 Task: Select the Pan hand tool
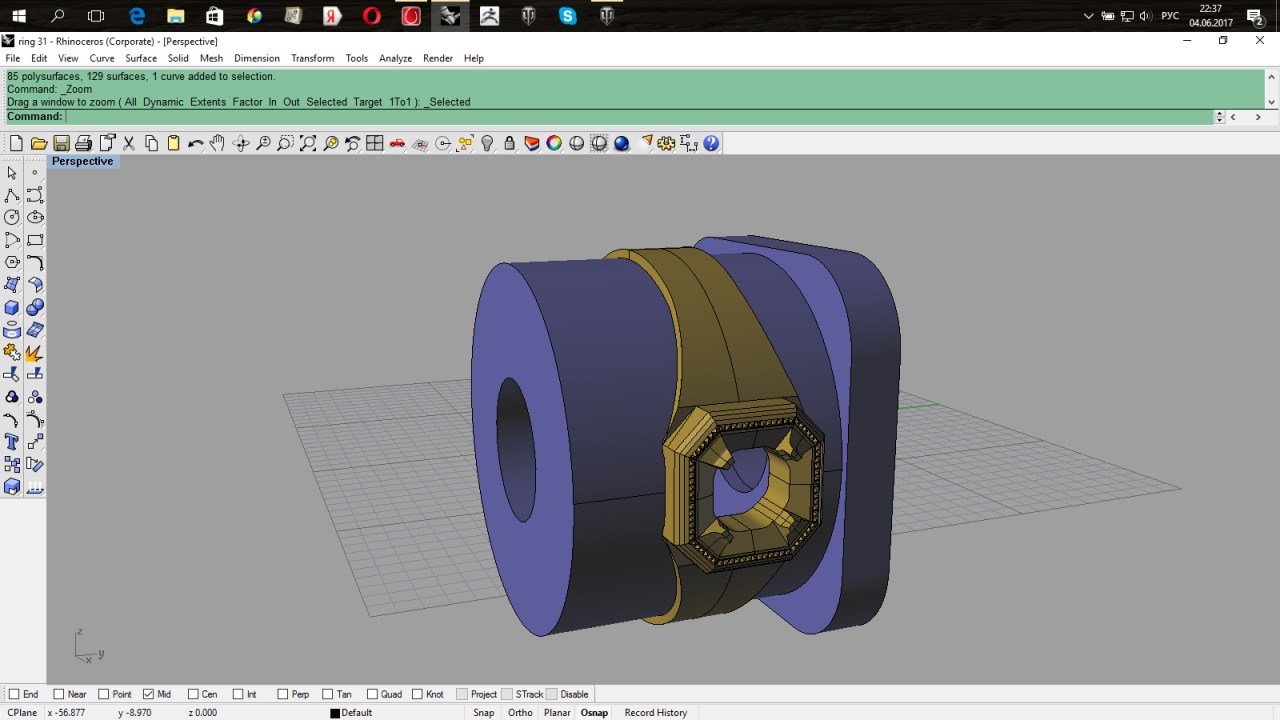click(217, 144)
